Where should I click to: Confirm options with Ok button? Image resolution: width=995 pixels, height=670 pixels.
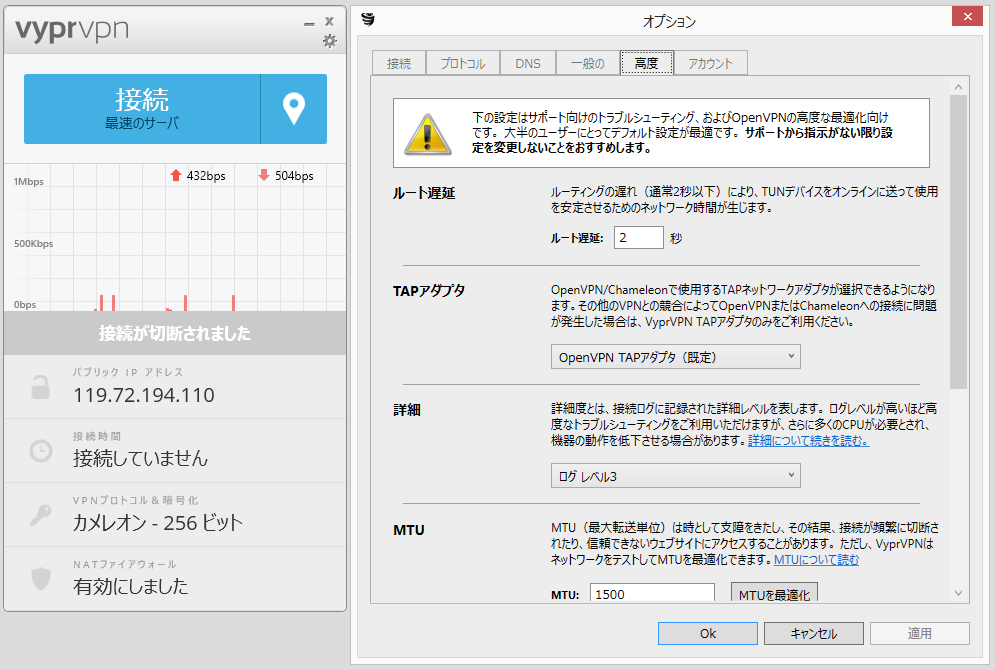pos(708,633)
